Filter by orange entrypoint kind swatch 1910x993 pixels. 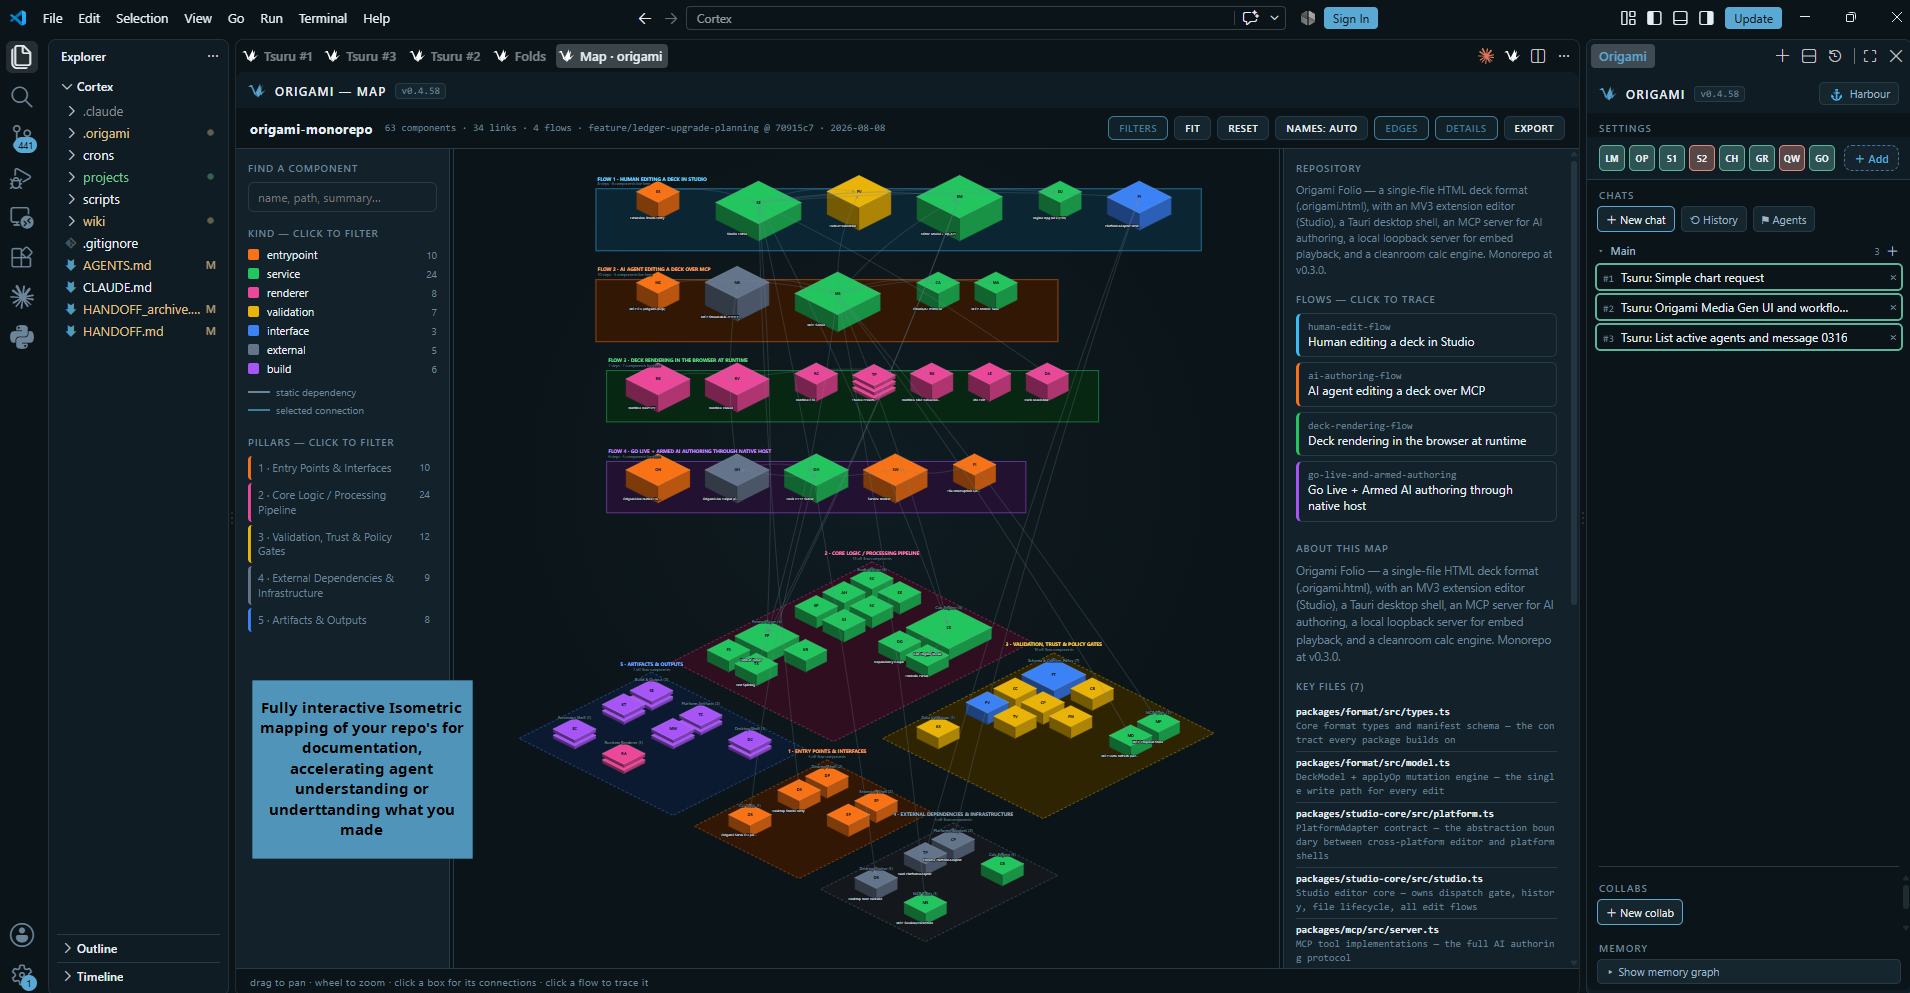click(x=254, y=255)
